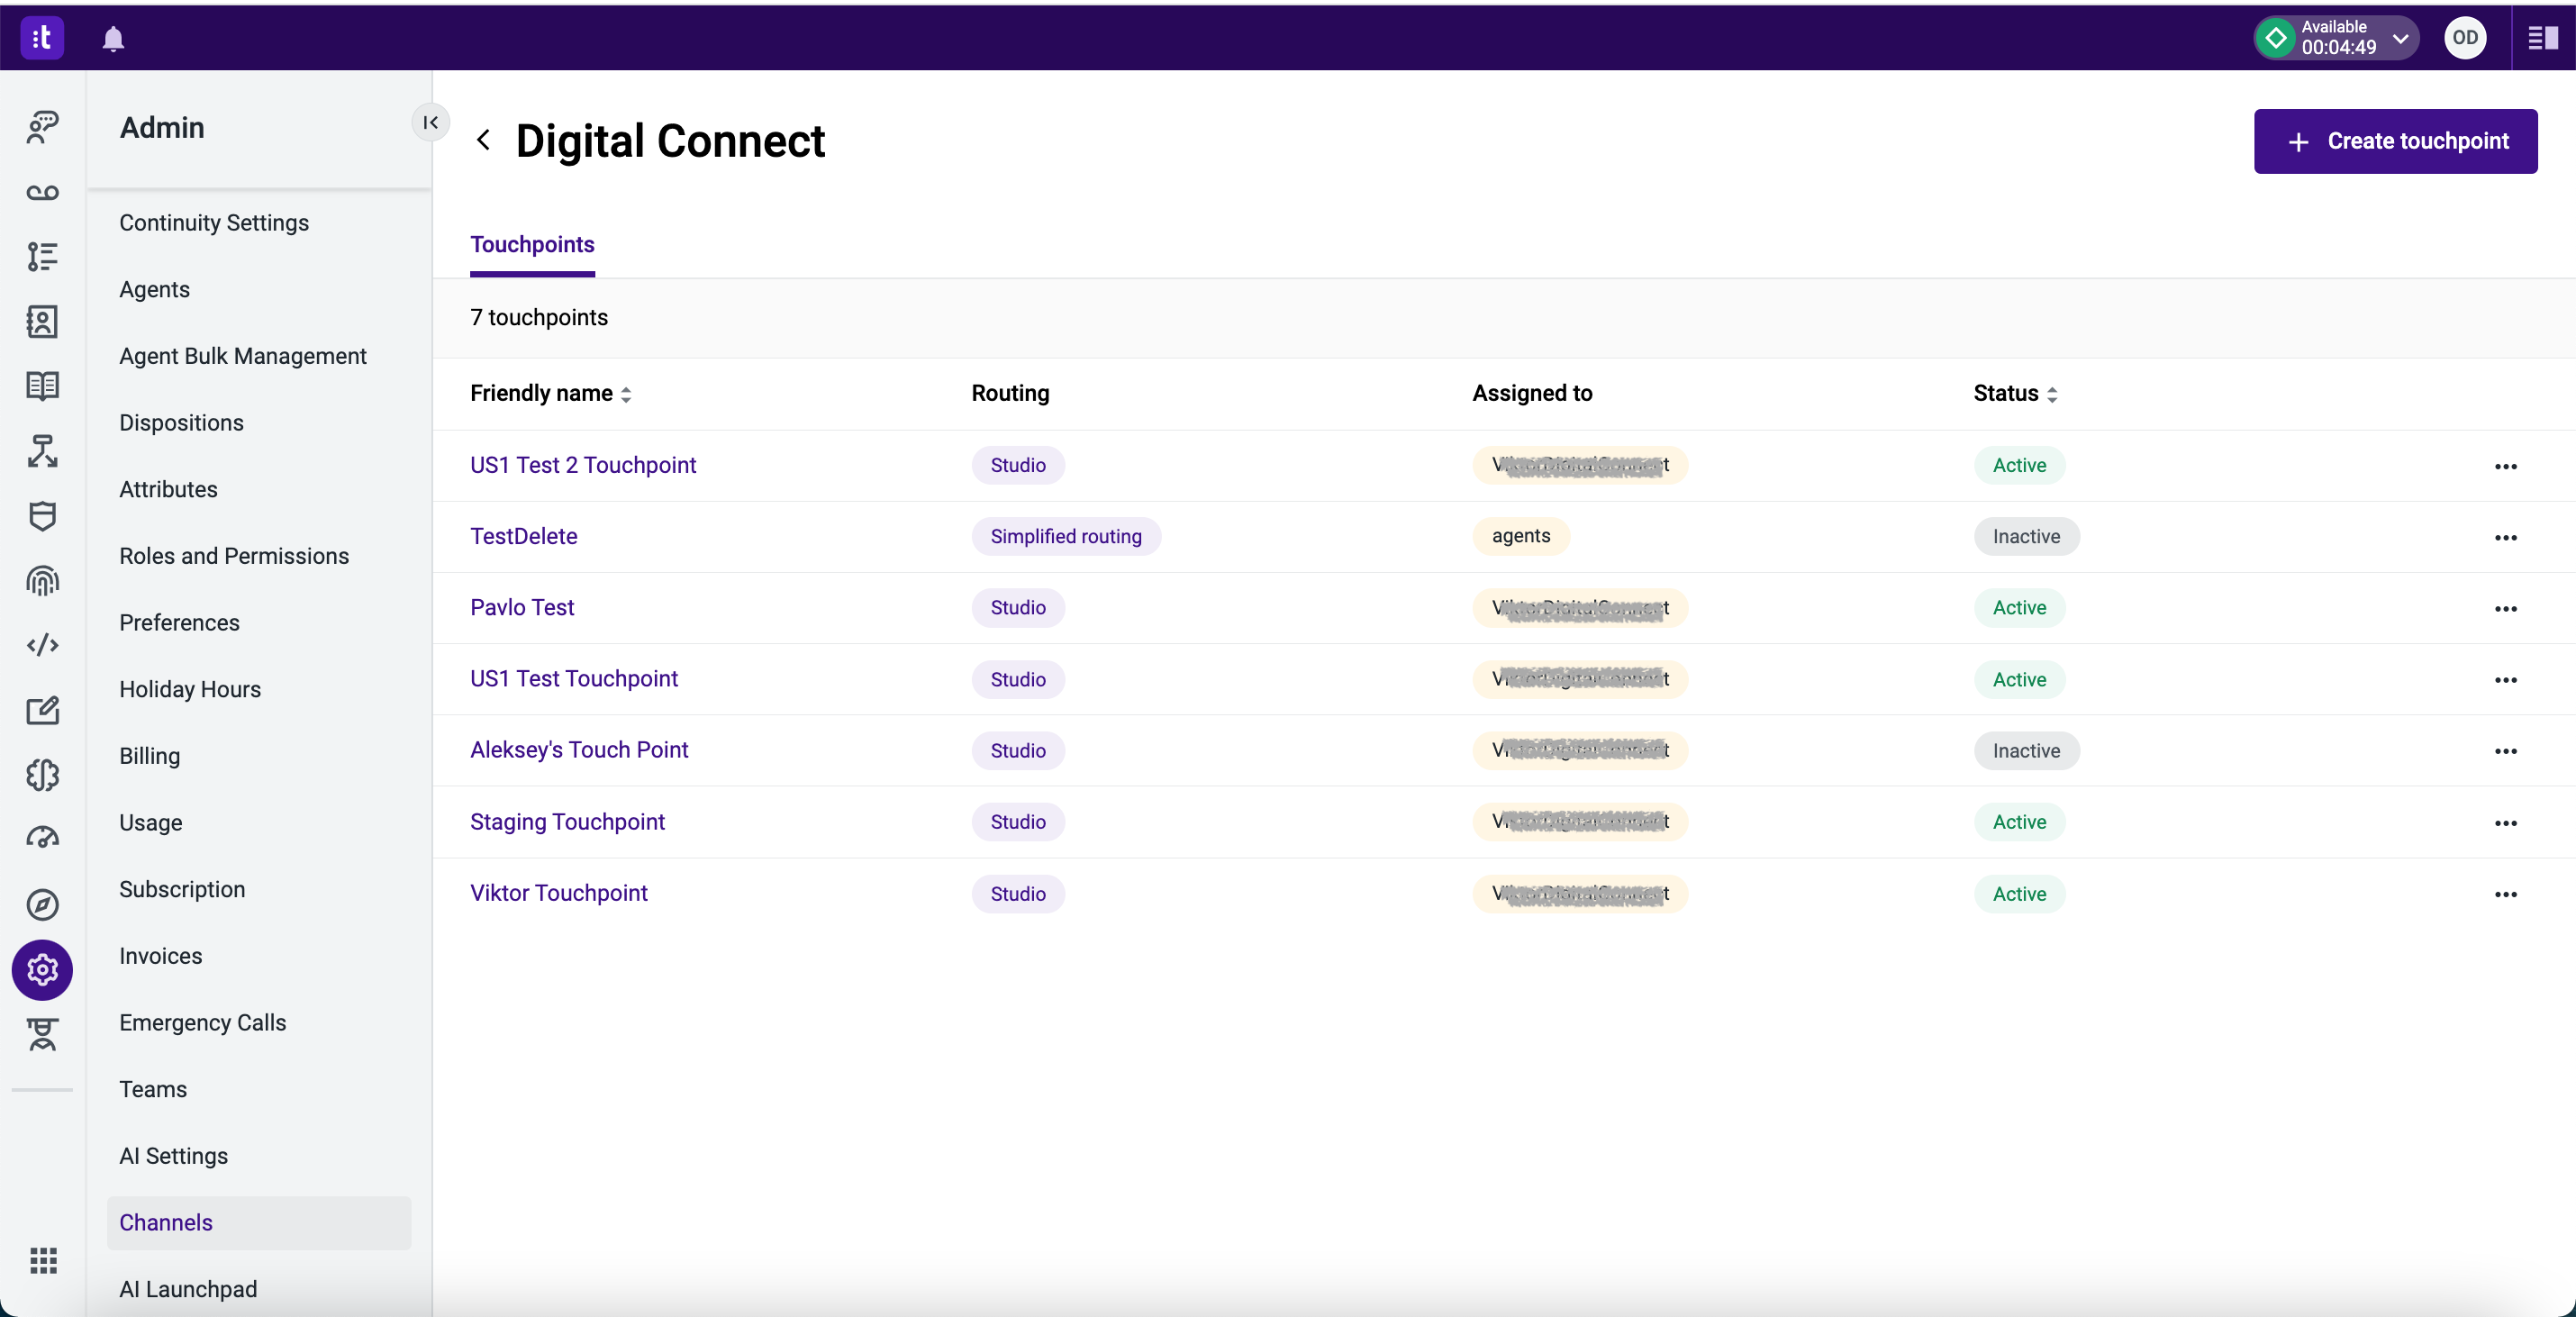Open the Viktor Touchpoint link
This screenshot has height=1317, width=2576.
click(559, 893)
